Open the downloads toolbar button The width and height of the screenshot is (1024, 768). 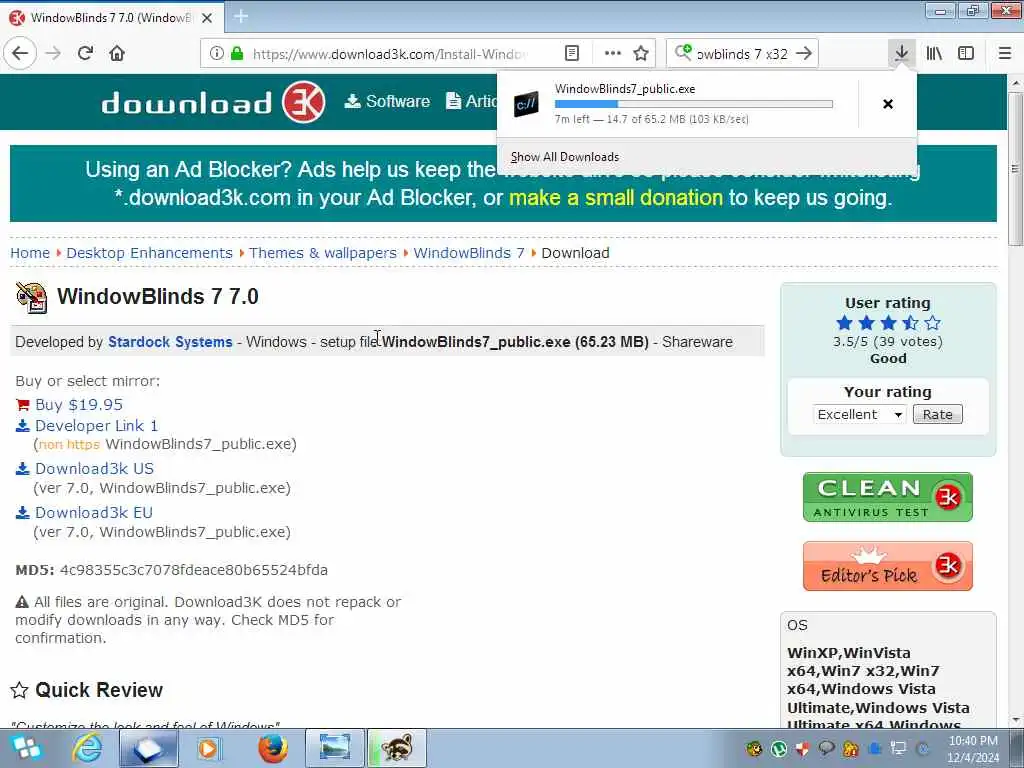(x=902, y=54)
